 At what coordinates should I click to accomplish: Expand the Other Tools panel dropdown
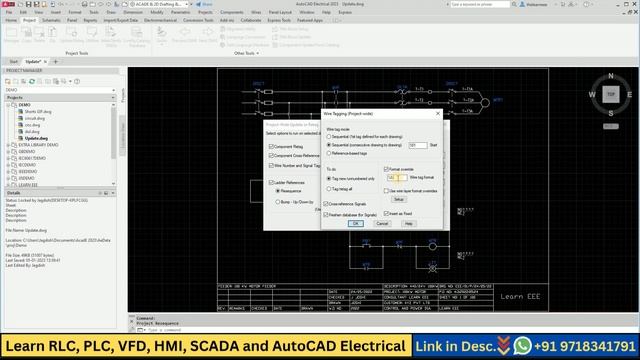[247, 53]
